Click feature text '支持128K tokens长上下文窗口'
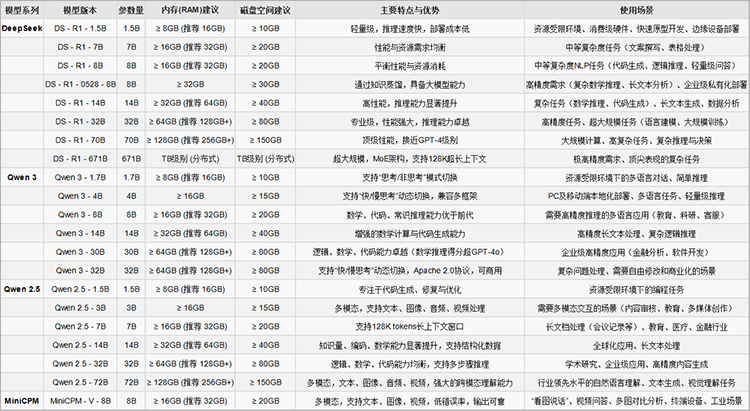This screenshot has width=750, height=411. tap(410, 327)
